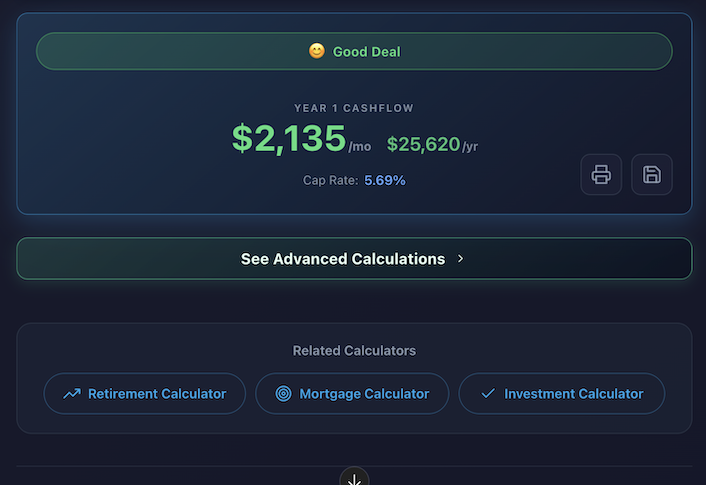
Task: Click the print results icon
Action: click(601, 175)
